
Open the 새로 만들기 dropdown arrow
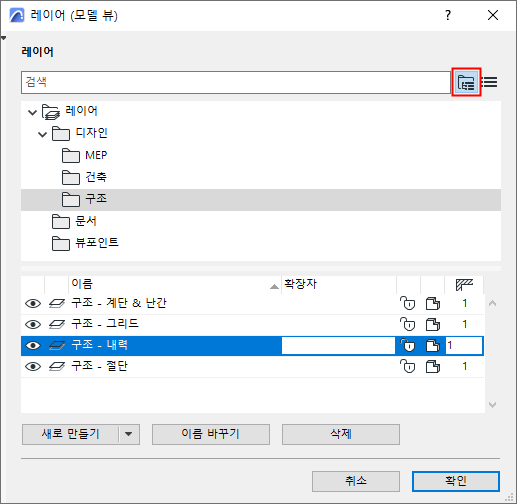[129, 434]
